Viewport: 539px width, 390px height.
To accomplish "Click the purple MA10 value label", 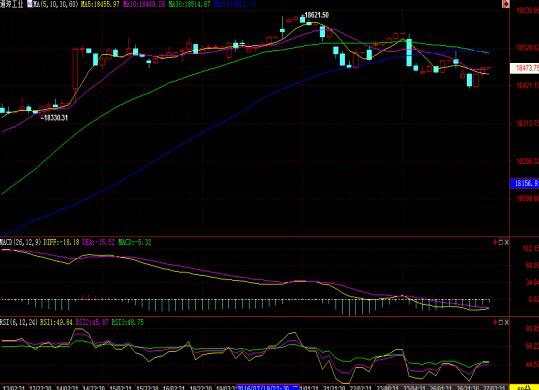I will click(x=143, y=4).
